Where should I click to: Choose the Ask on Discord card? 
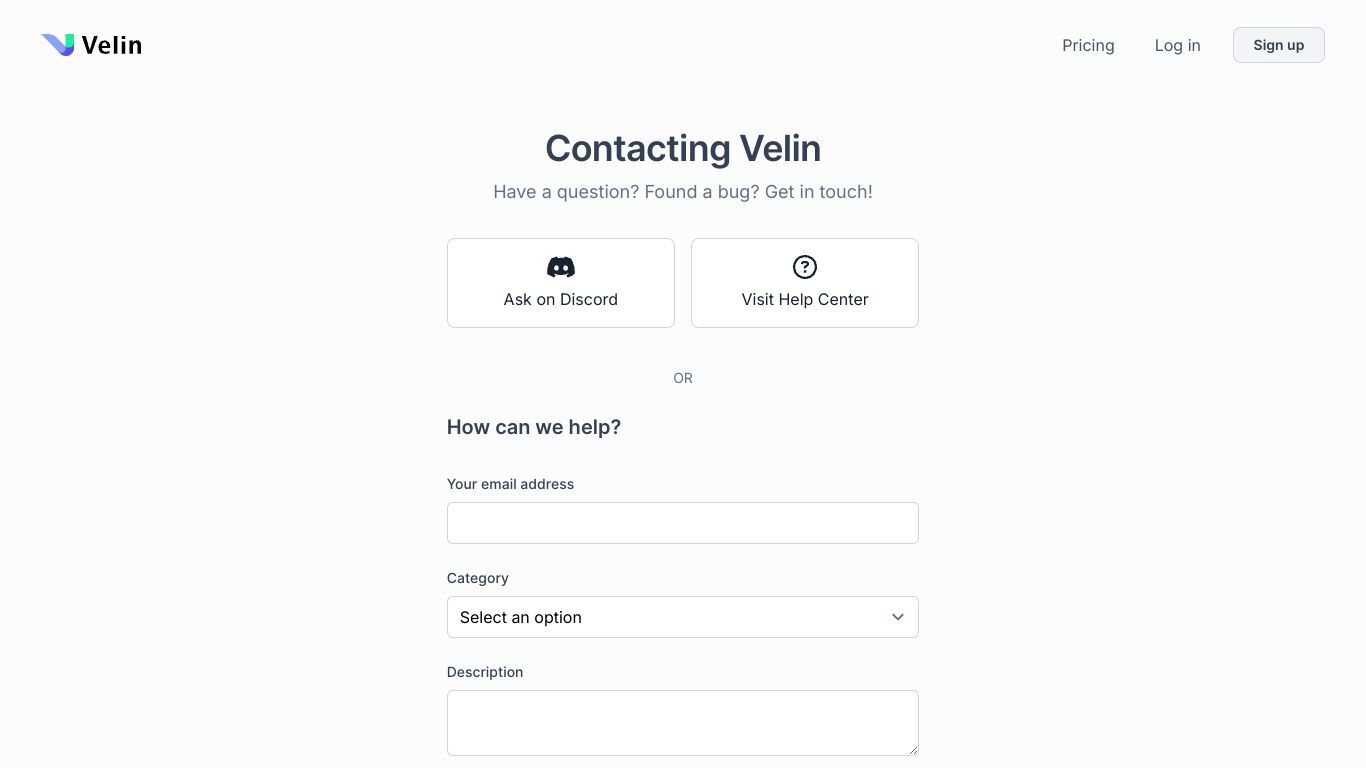[561, 283]
